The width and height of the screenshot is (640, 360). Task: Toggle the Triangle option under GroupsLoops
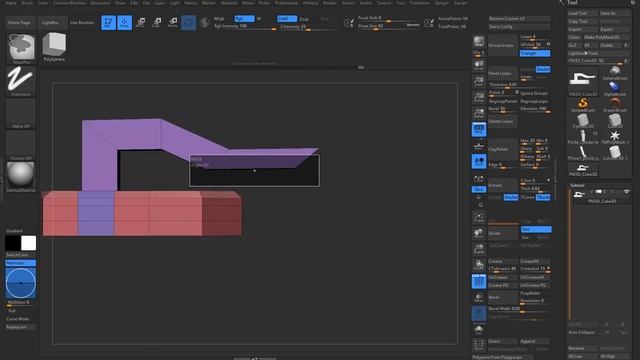click(x=535, y=53)
